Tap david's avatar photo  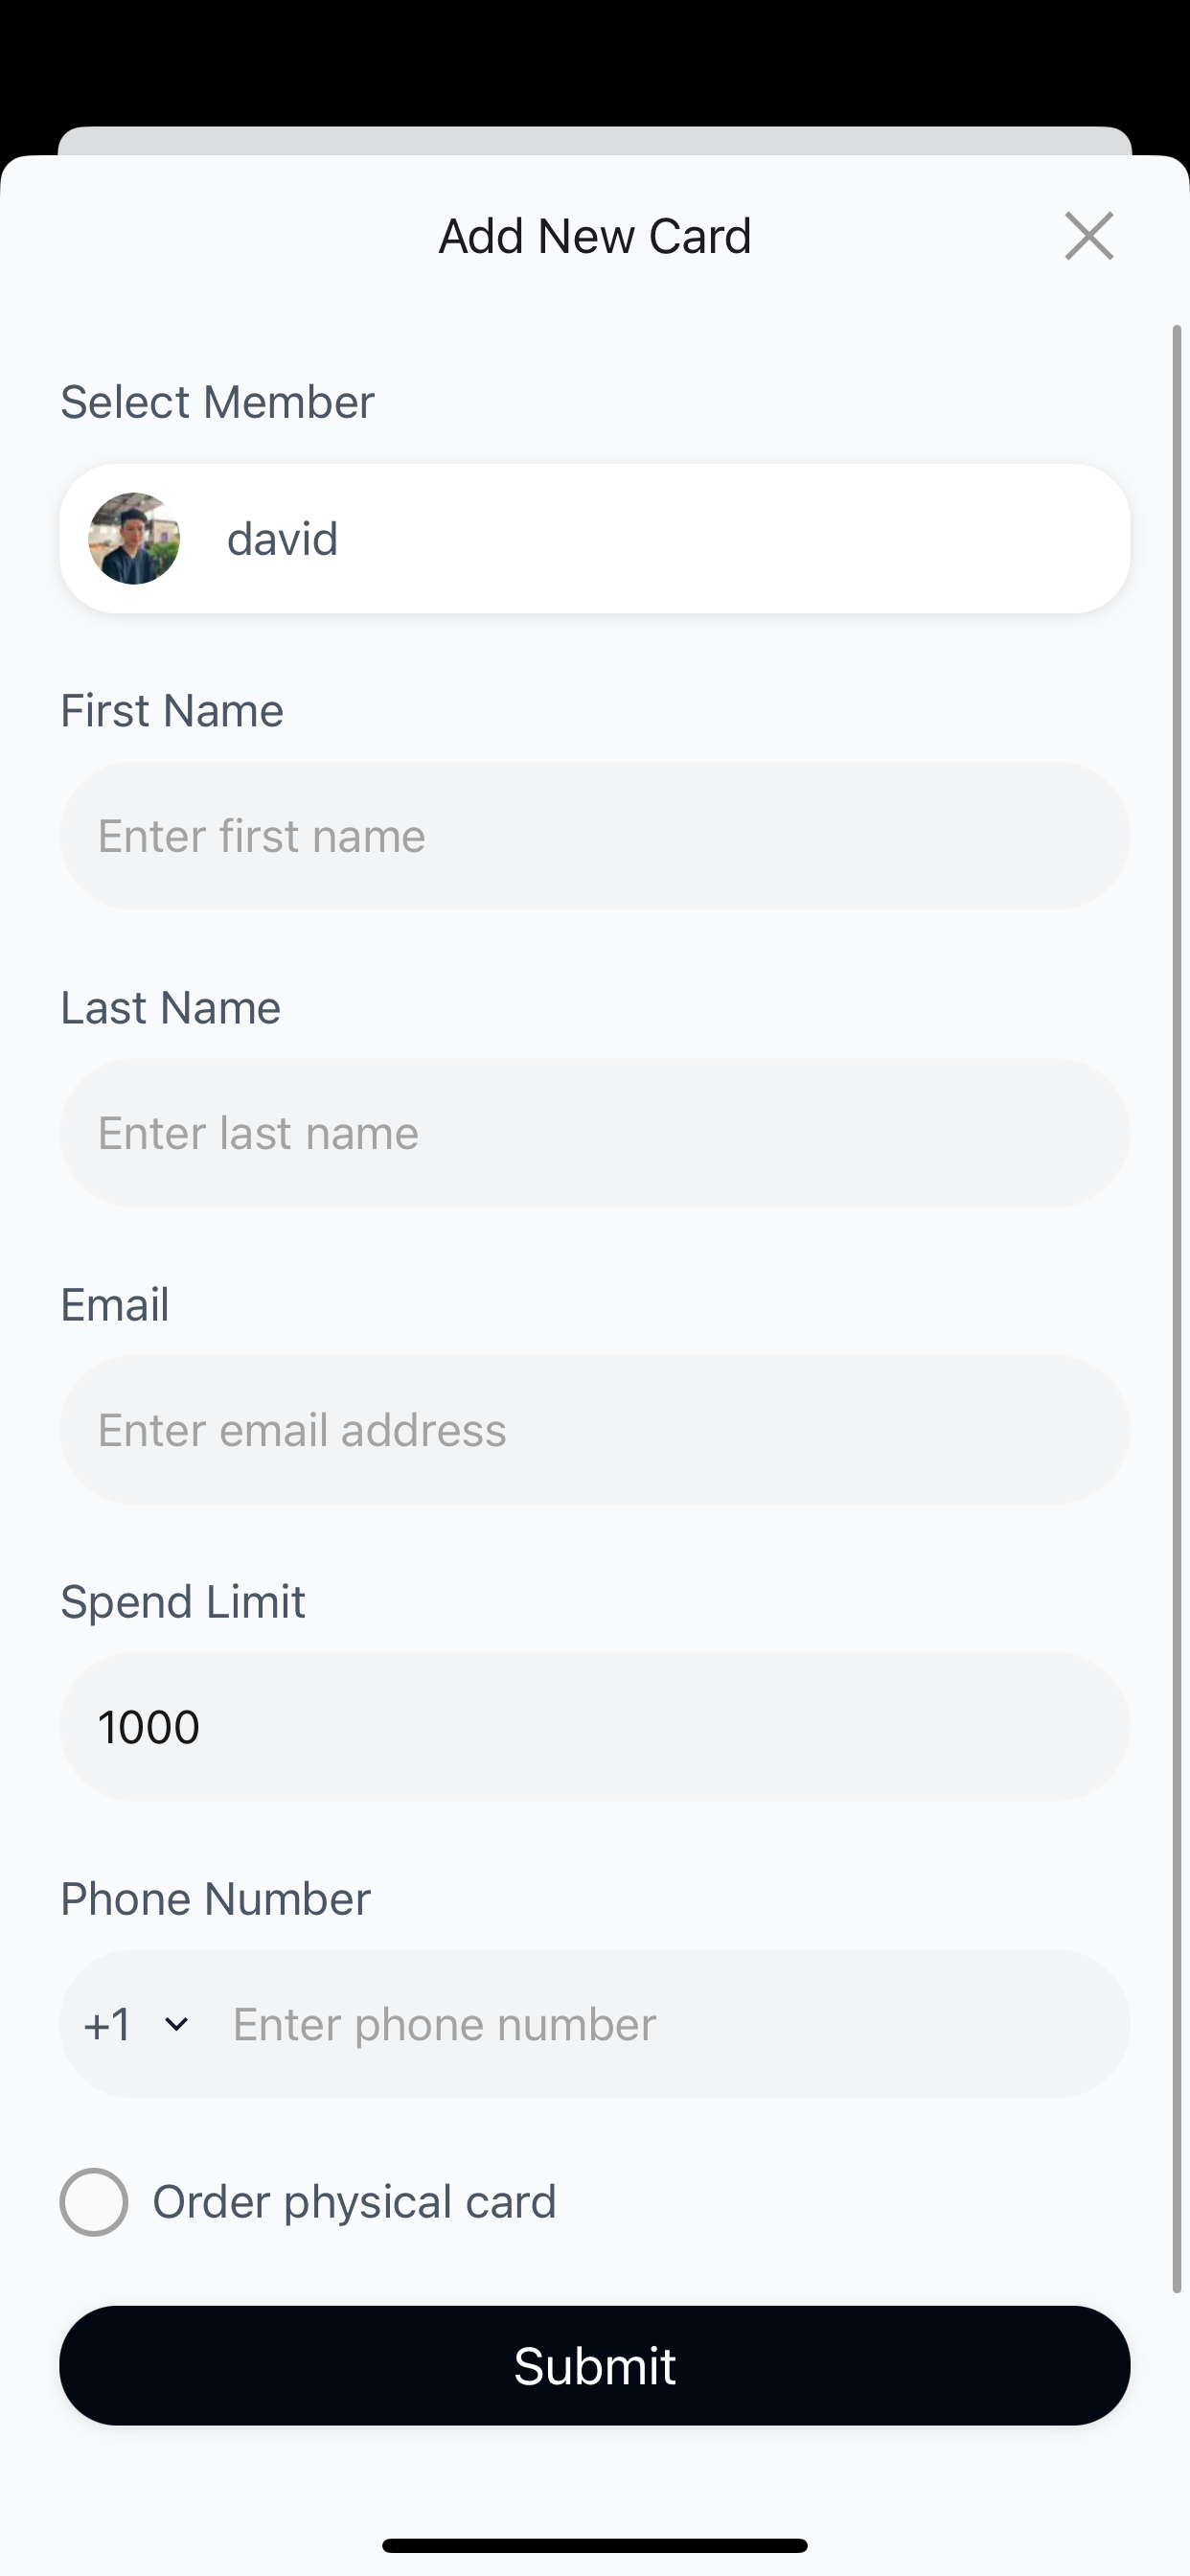[134, 538]
